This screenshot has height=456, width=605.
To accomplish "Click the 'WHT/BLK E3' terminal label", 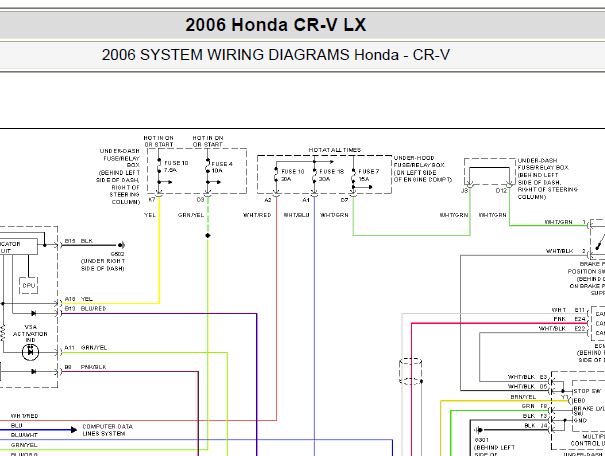I will coord(527,377).
